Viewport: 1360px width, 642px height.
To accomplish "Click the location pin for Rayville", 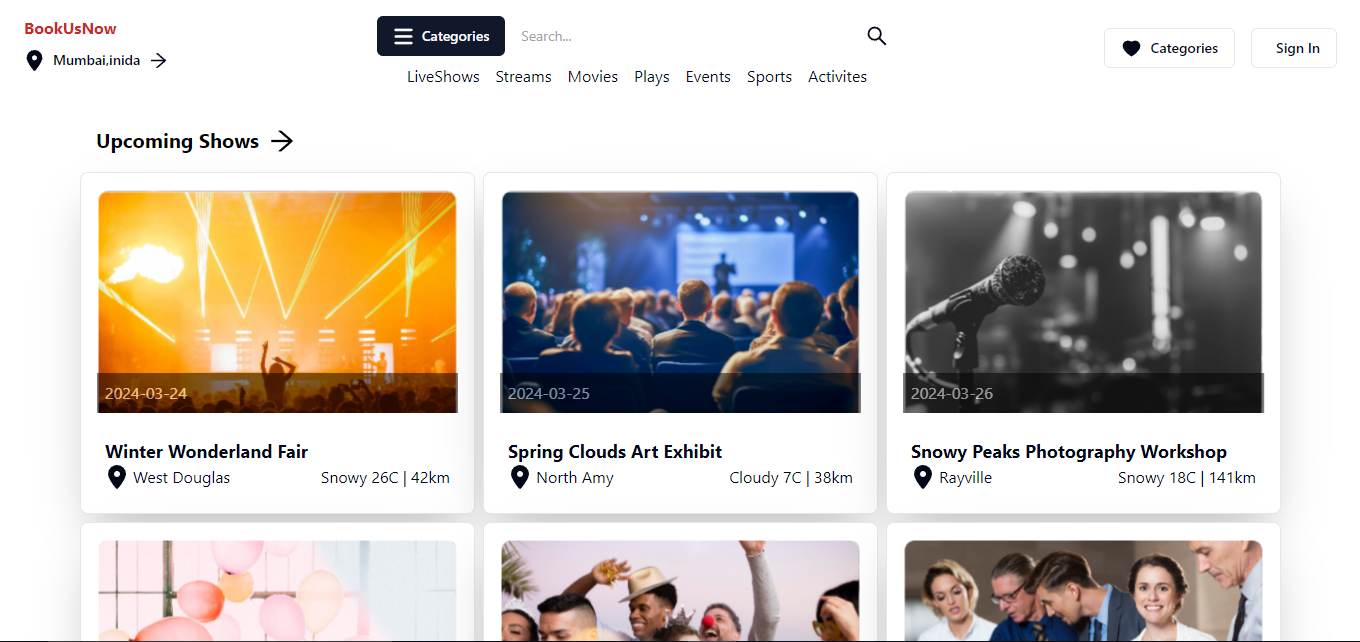I will [922, 477].
